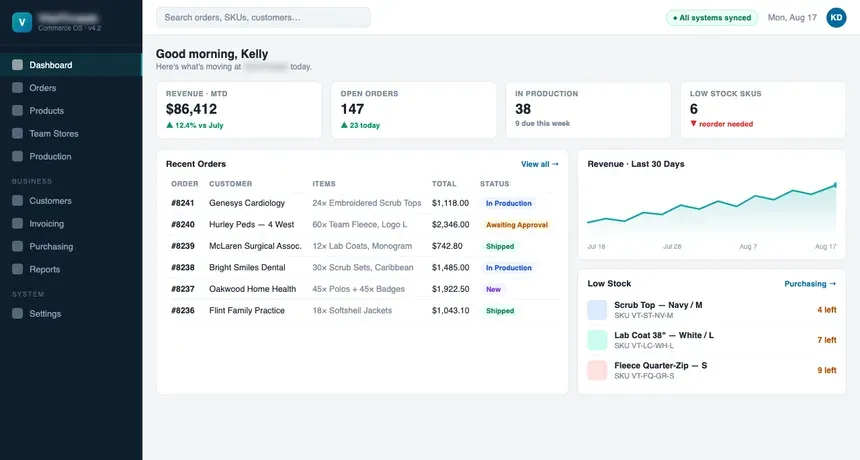Follow the Purchasing link in Low Stock
Image resolution: width=860 pixels, height=460 pixels.
click(810, 283)
